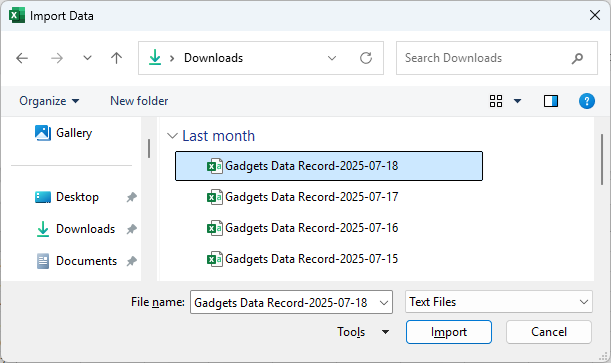Image resolution: width=611 pixels, height=363 pixels.
Task: Select Gadgets Data Record-2025-07-18 file
Action: pos(329,166)
